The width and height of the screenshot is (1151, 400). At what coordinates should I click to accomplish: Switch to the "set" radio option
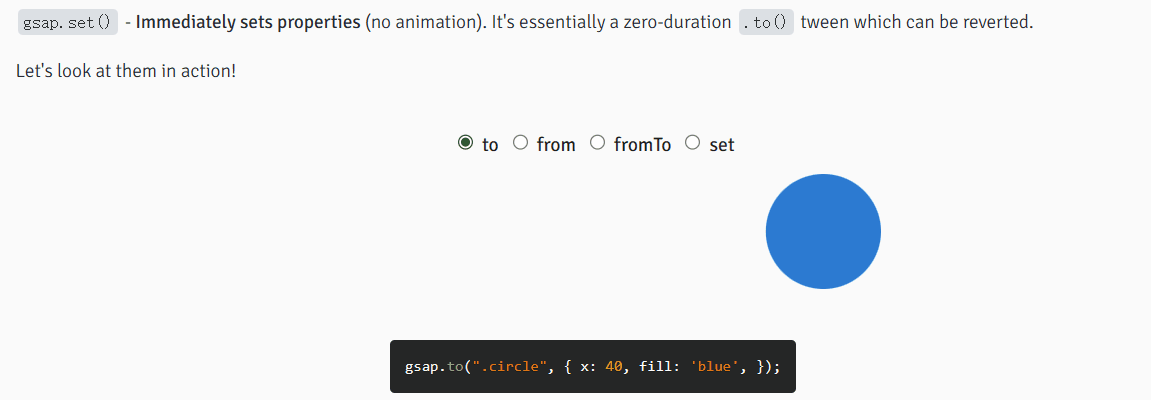692,143
